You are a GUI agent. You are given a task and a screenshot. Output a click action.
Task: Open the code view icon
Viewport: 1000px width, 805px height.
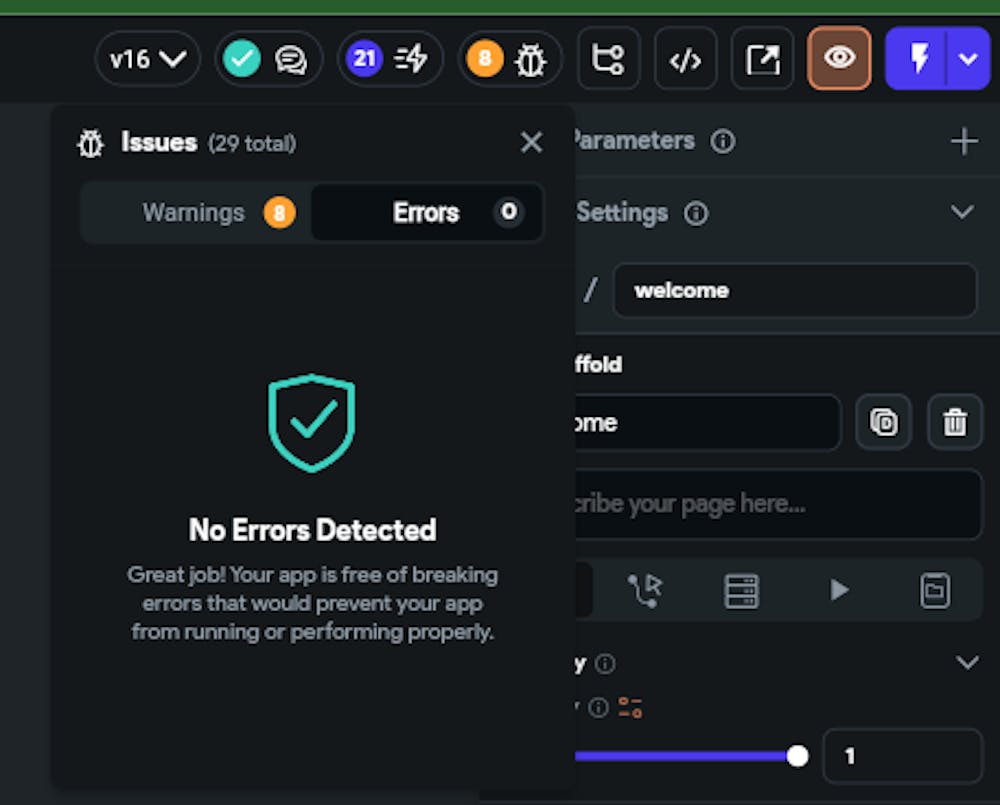tap(685, 59)
